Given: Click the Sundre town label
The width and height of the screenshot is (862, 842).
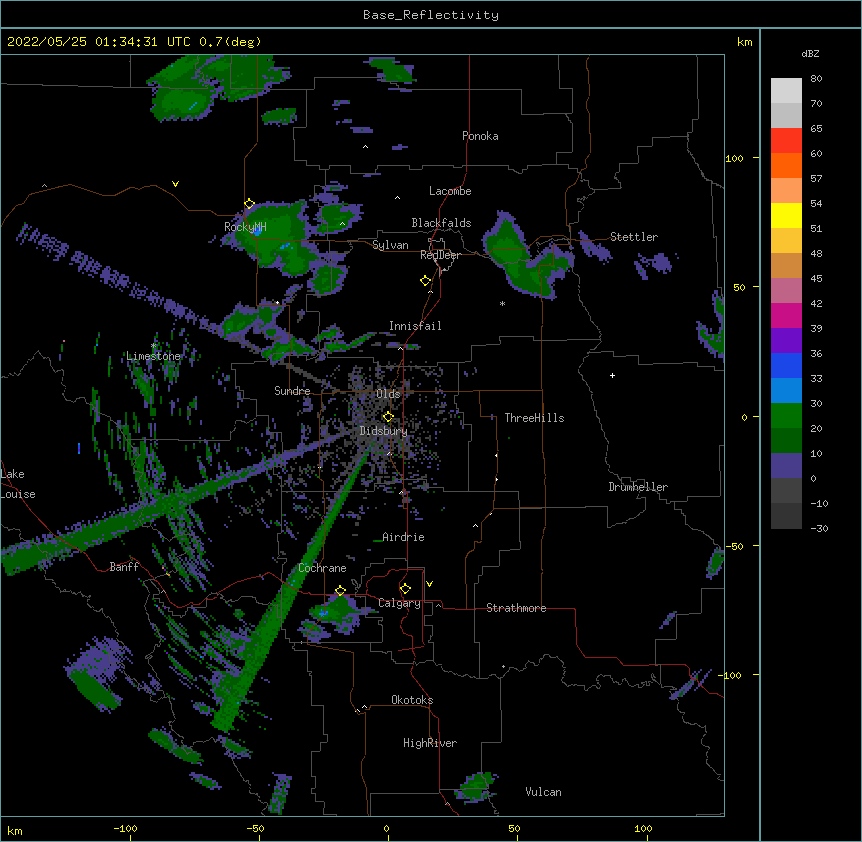Looking at the screenshot, I should tap(292, 391).
